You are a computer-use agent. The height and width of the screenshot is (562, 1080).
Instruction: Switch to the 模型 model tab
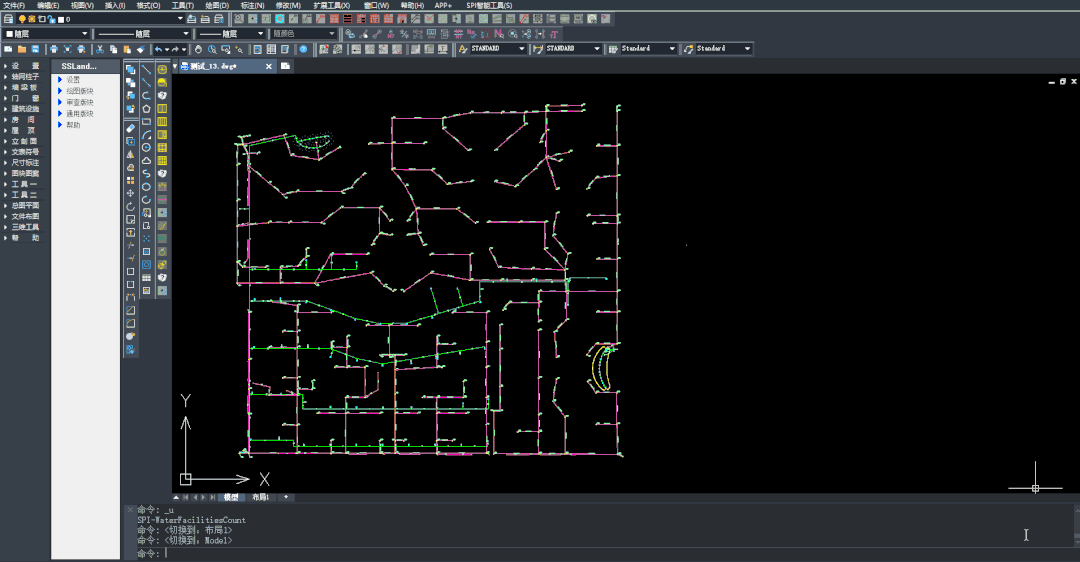231,497
